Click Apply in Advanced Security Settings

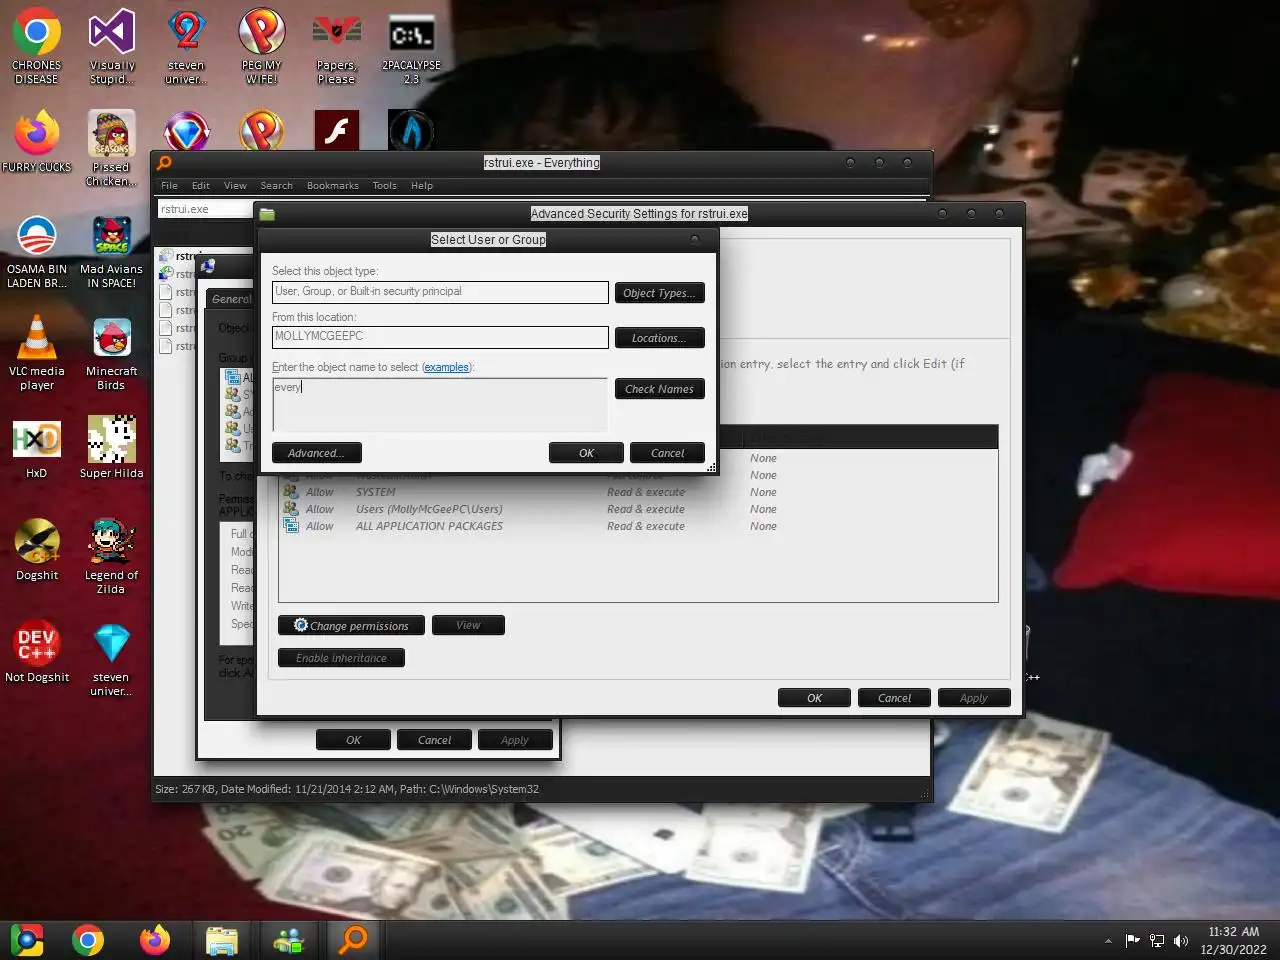point(974,698)
